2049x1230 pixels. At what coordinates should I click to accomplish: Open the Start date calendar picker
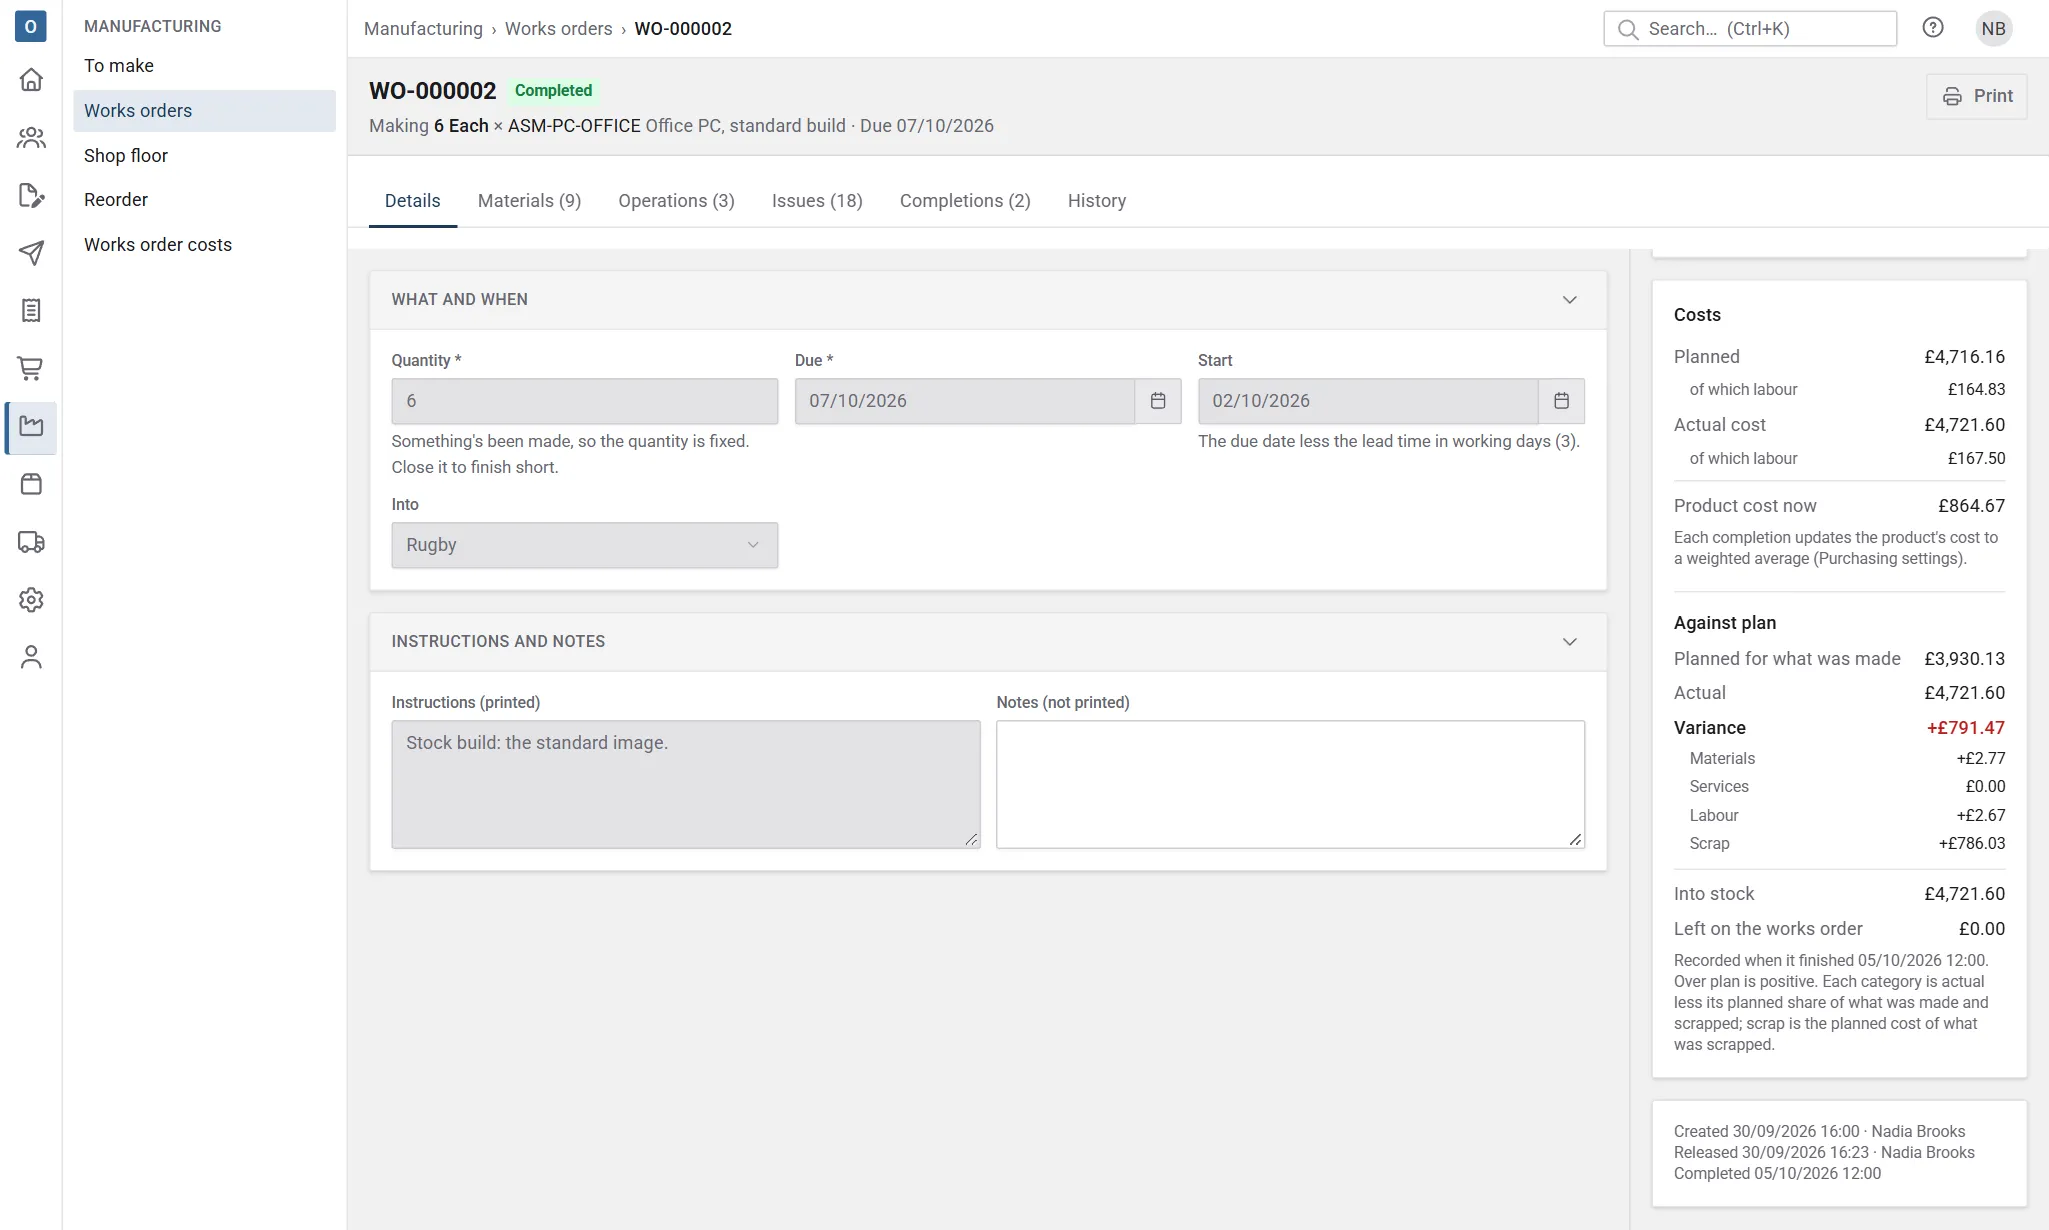1561,401
